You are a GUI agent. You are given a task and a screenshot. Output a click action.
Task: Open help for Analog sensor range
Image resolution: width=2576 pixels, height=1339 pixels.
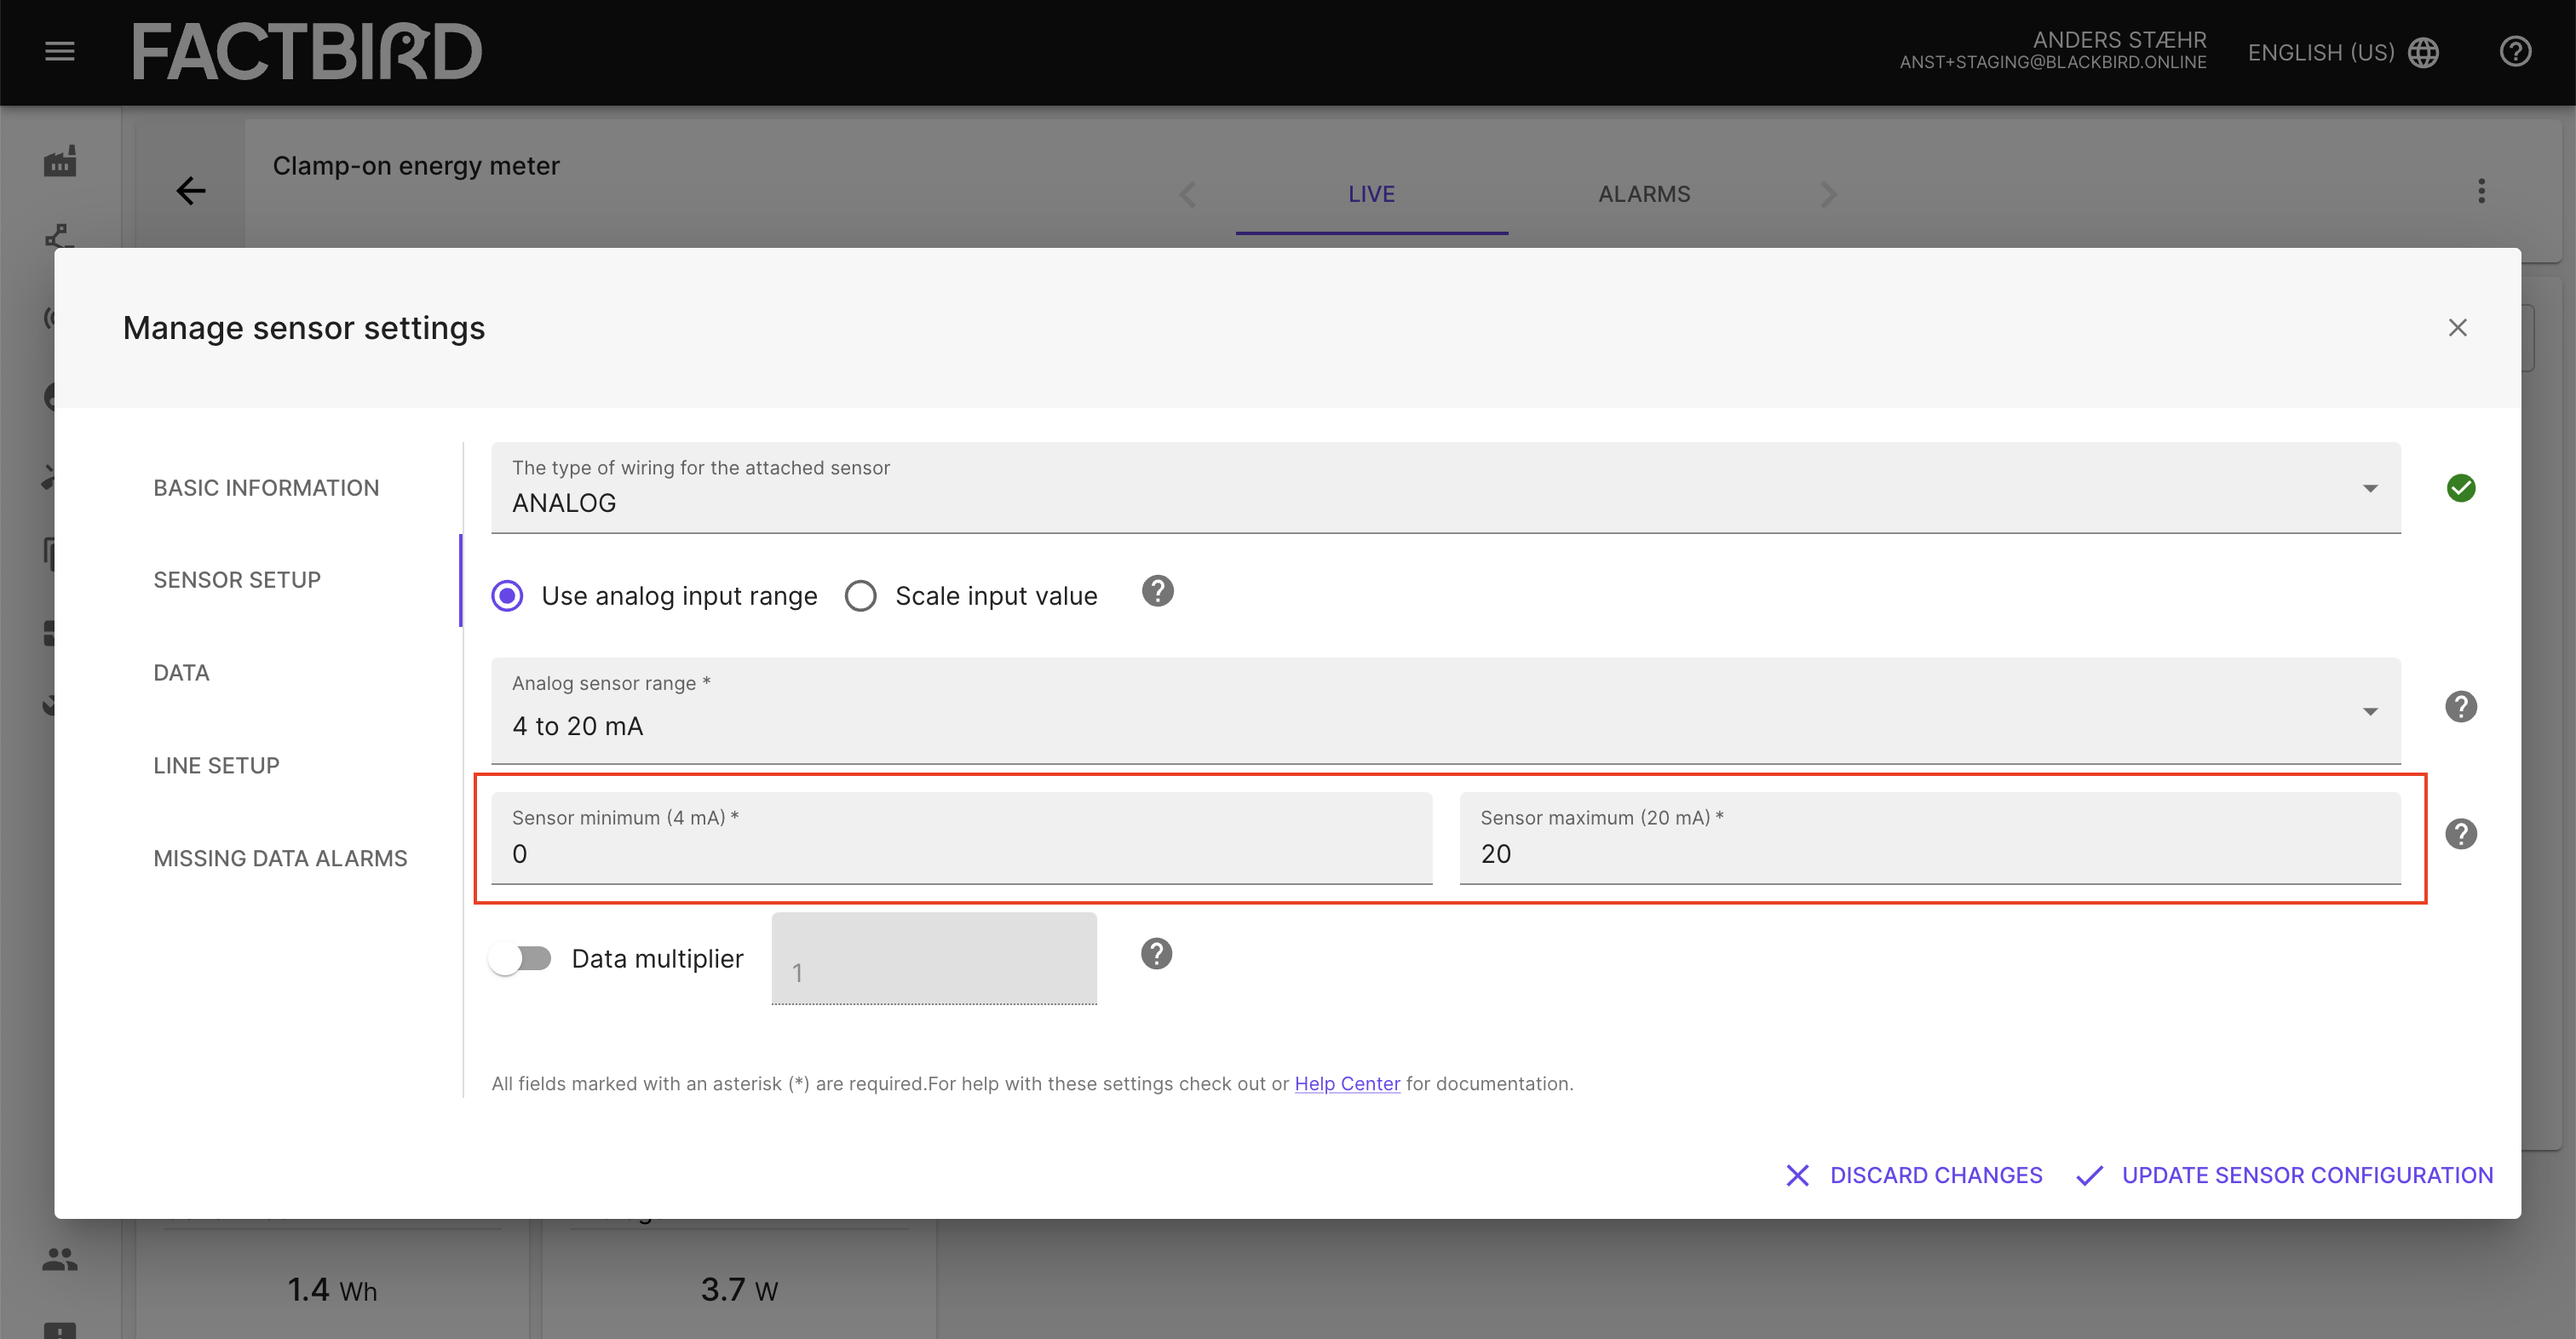(x=2461, y=707)
